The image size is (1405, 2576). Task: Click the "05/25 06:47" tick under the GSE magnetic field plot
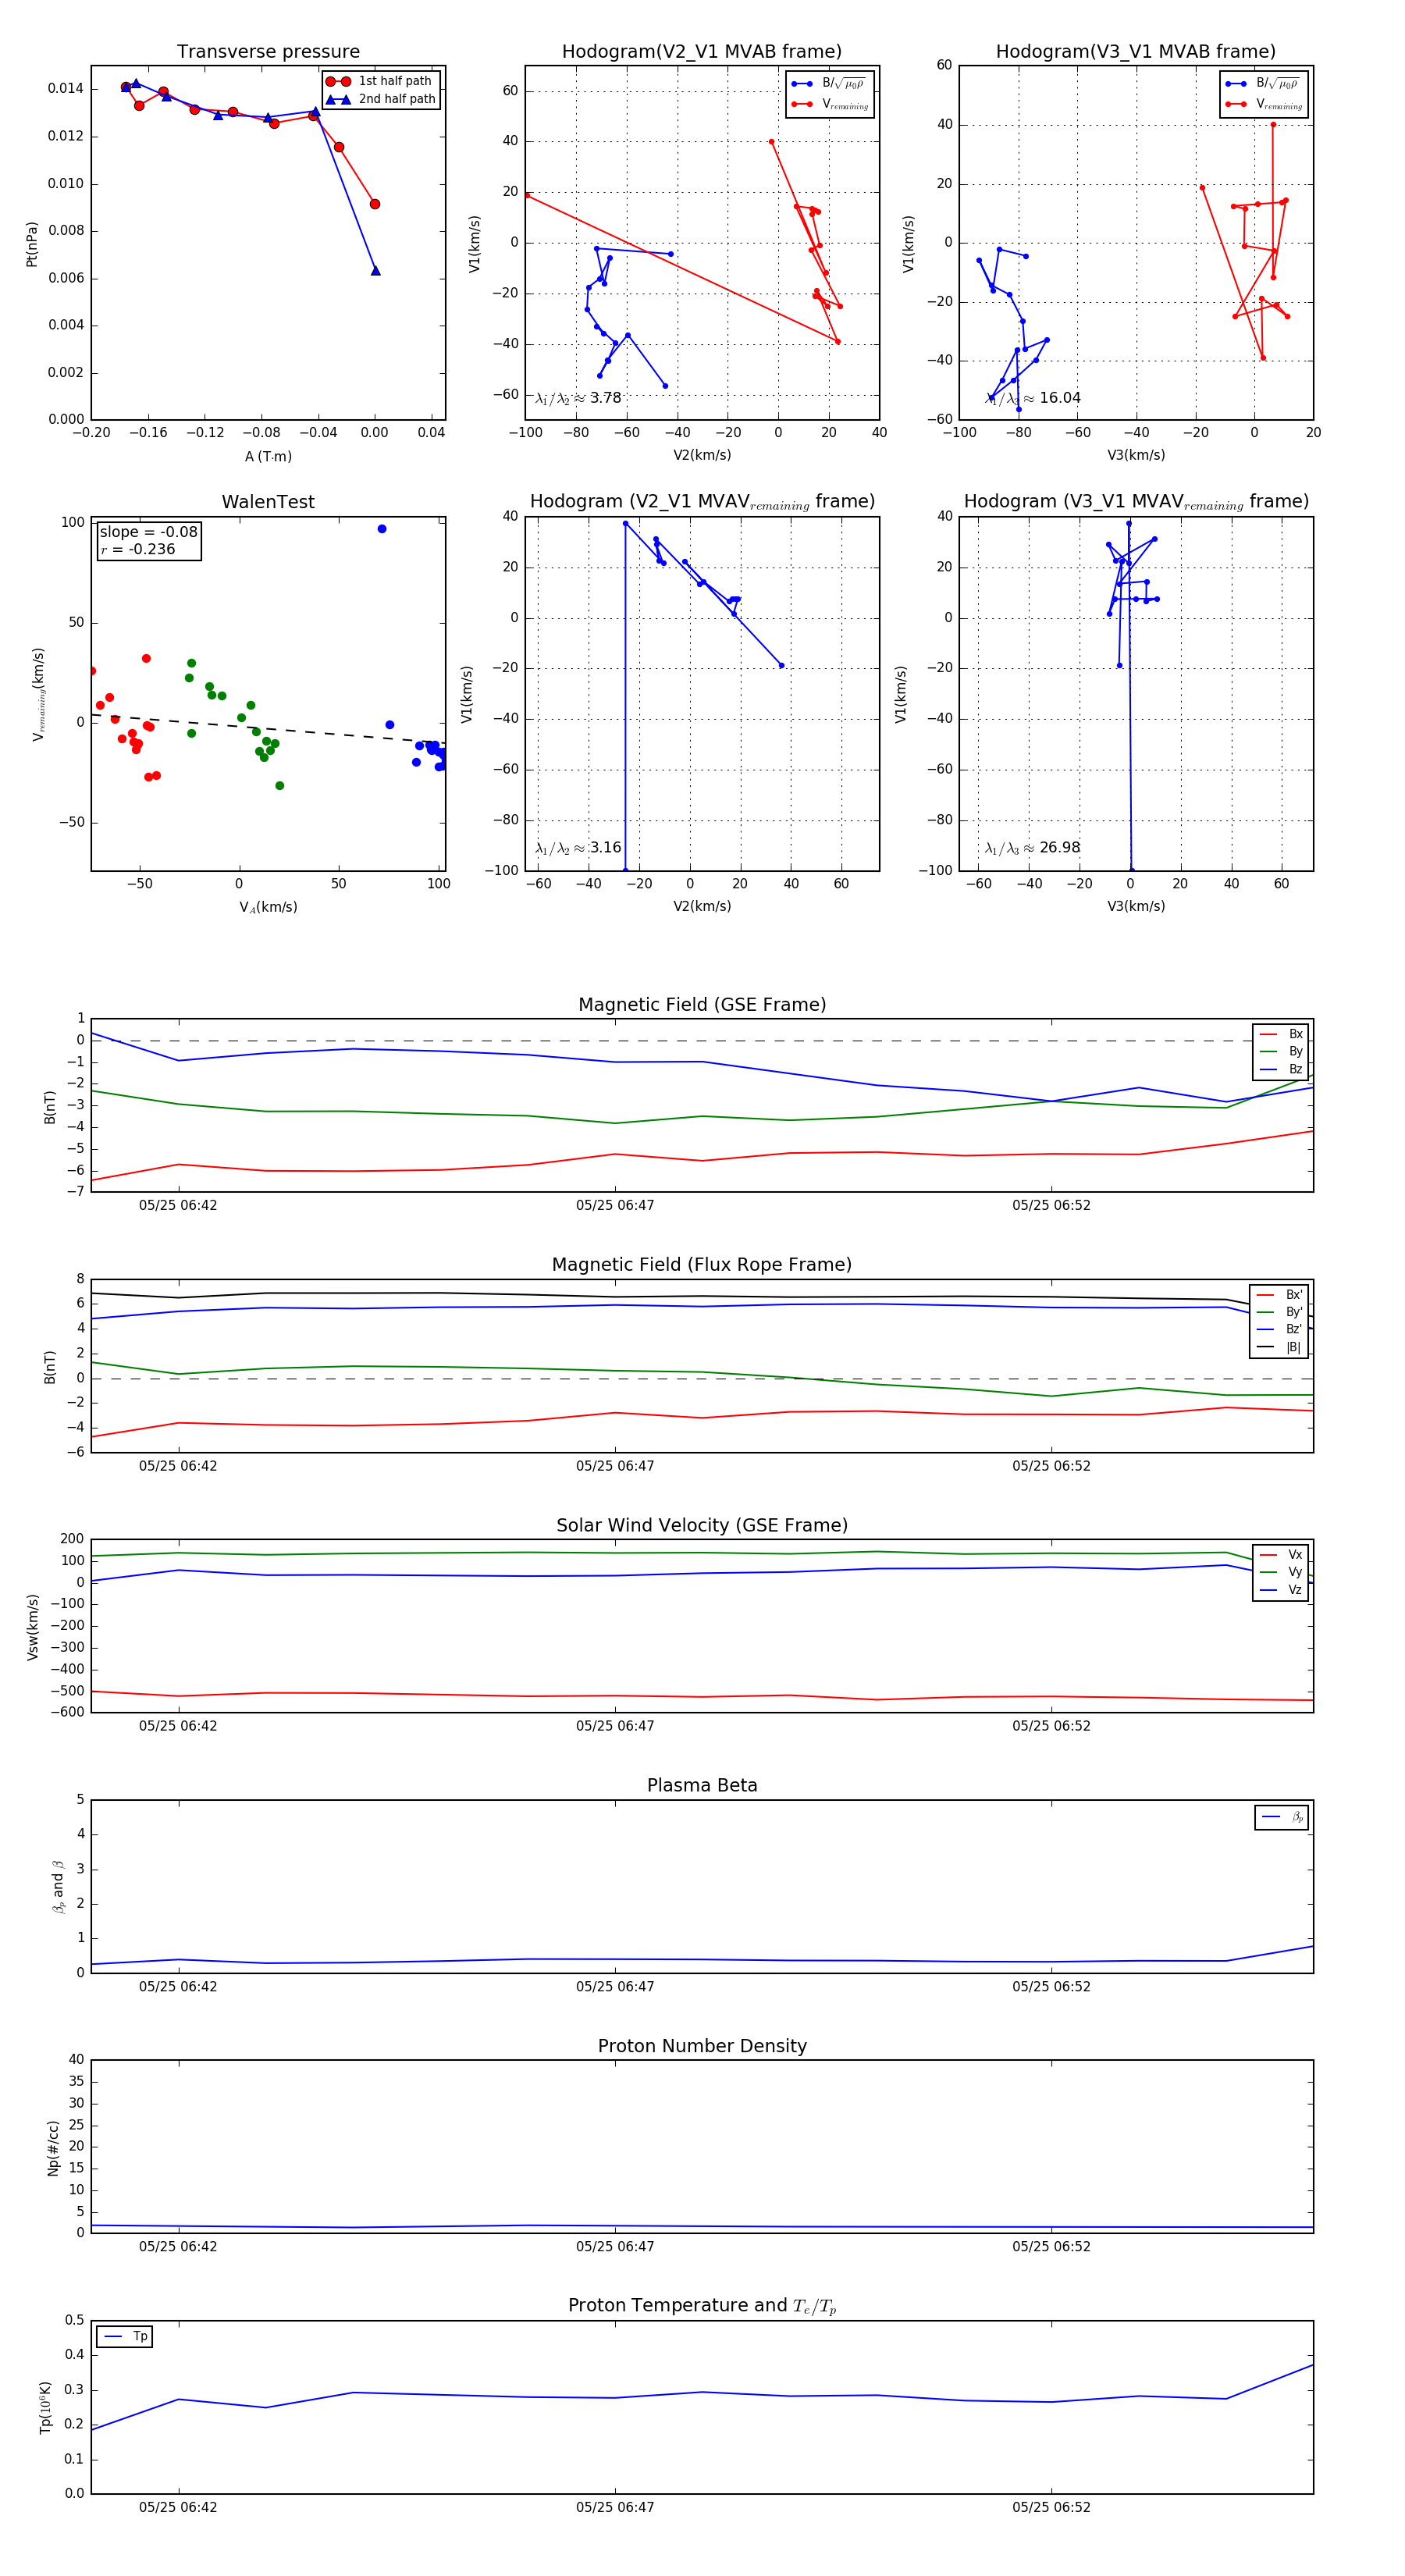point(615,1205)
